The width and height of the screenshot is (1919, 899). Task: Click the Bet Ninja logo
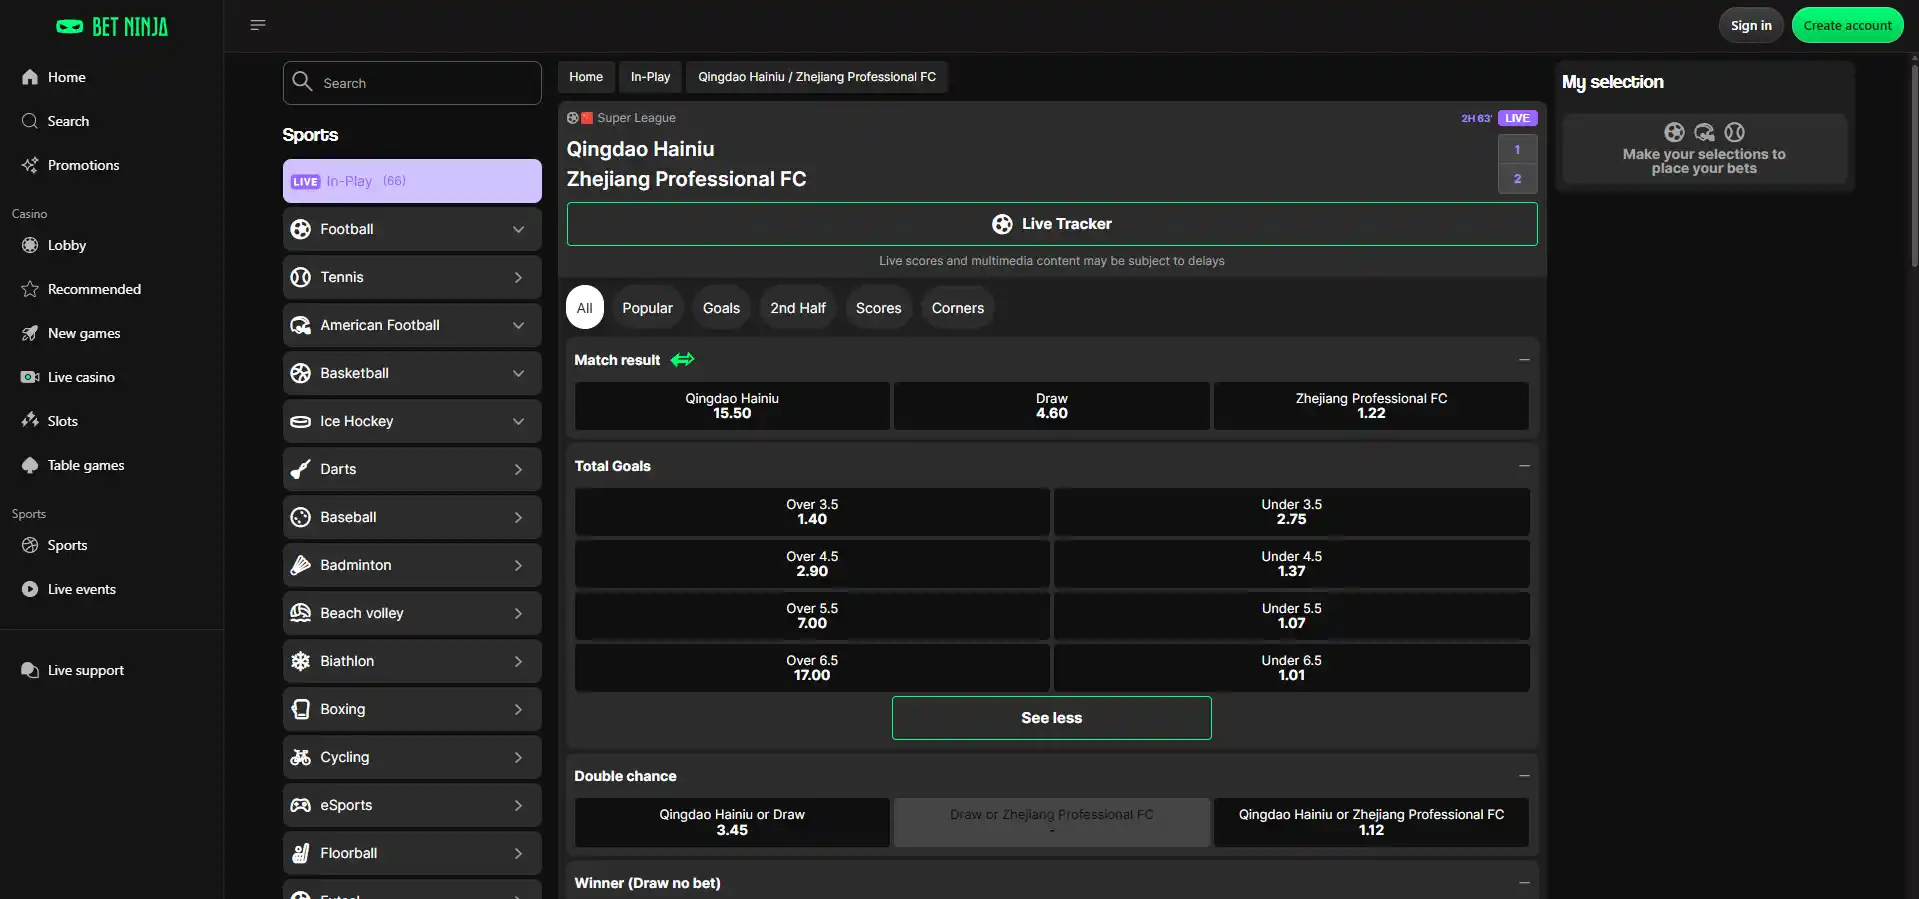(112, 27)
